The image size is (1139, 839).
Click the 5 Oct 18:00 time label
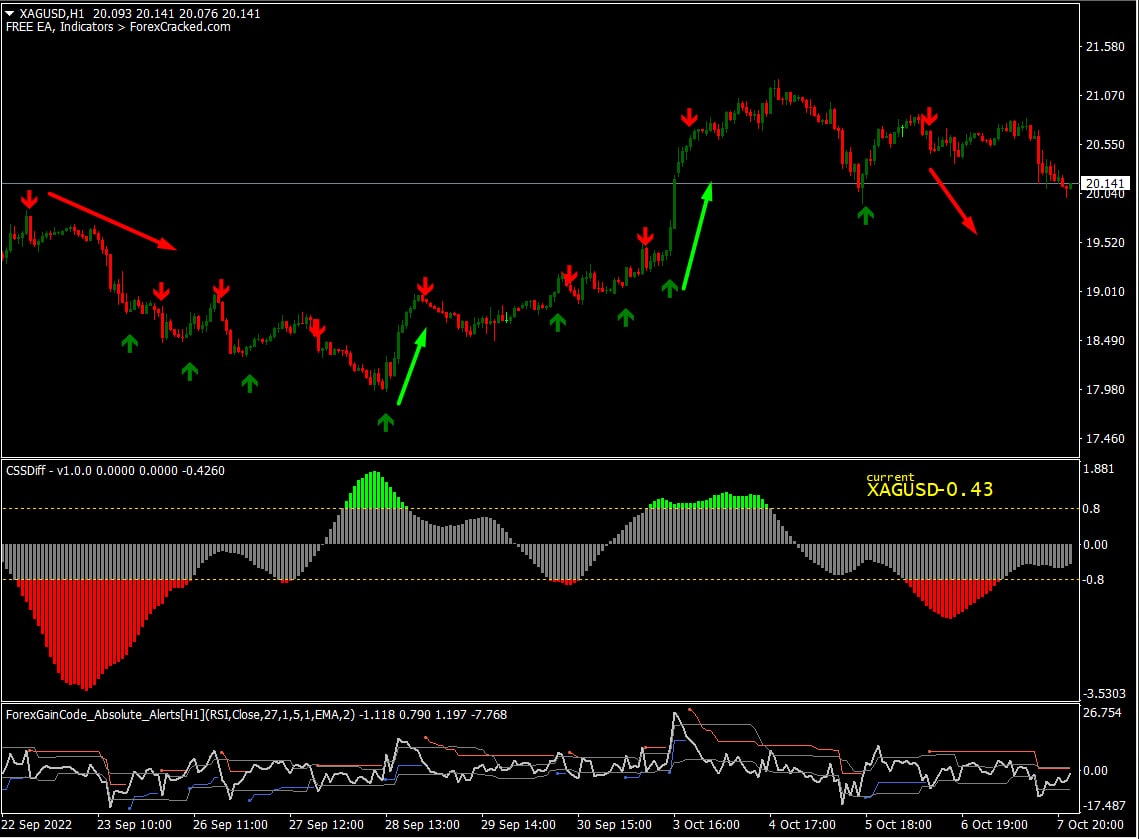tap(898, 824)
